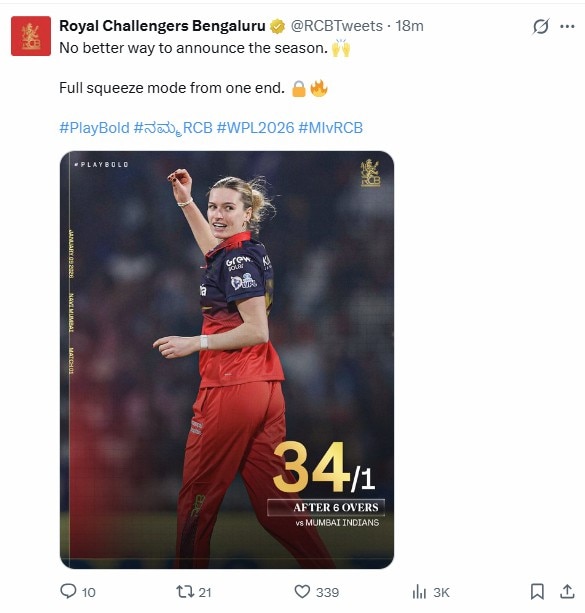Click the @RCBTweets handle
585x613 pixels.
[337, 26]
